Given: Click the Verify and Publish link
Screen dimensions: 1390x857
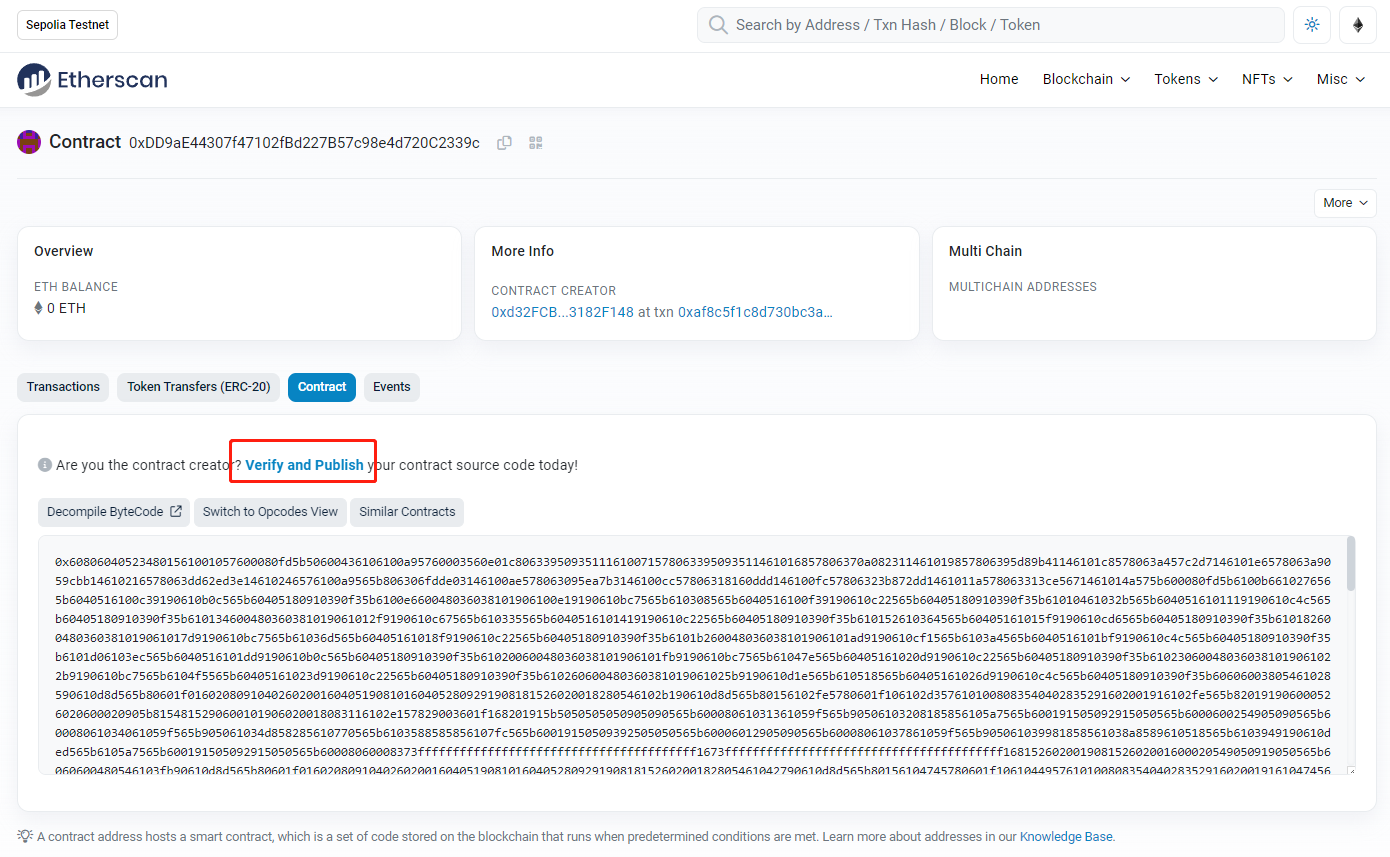Looking at the screenshot, I should pos(304,465).
